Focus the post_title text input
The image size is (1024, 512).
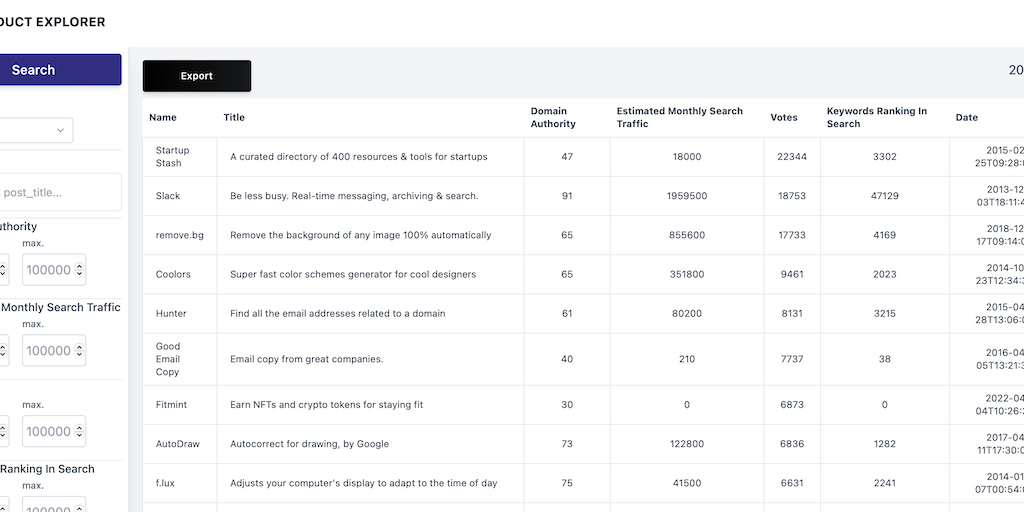(x=60, y=192)
